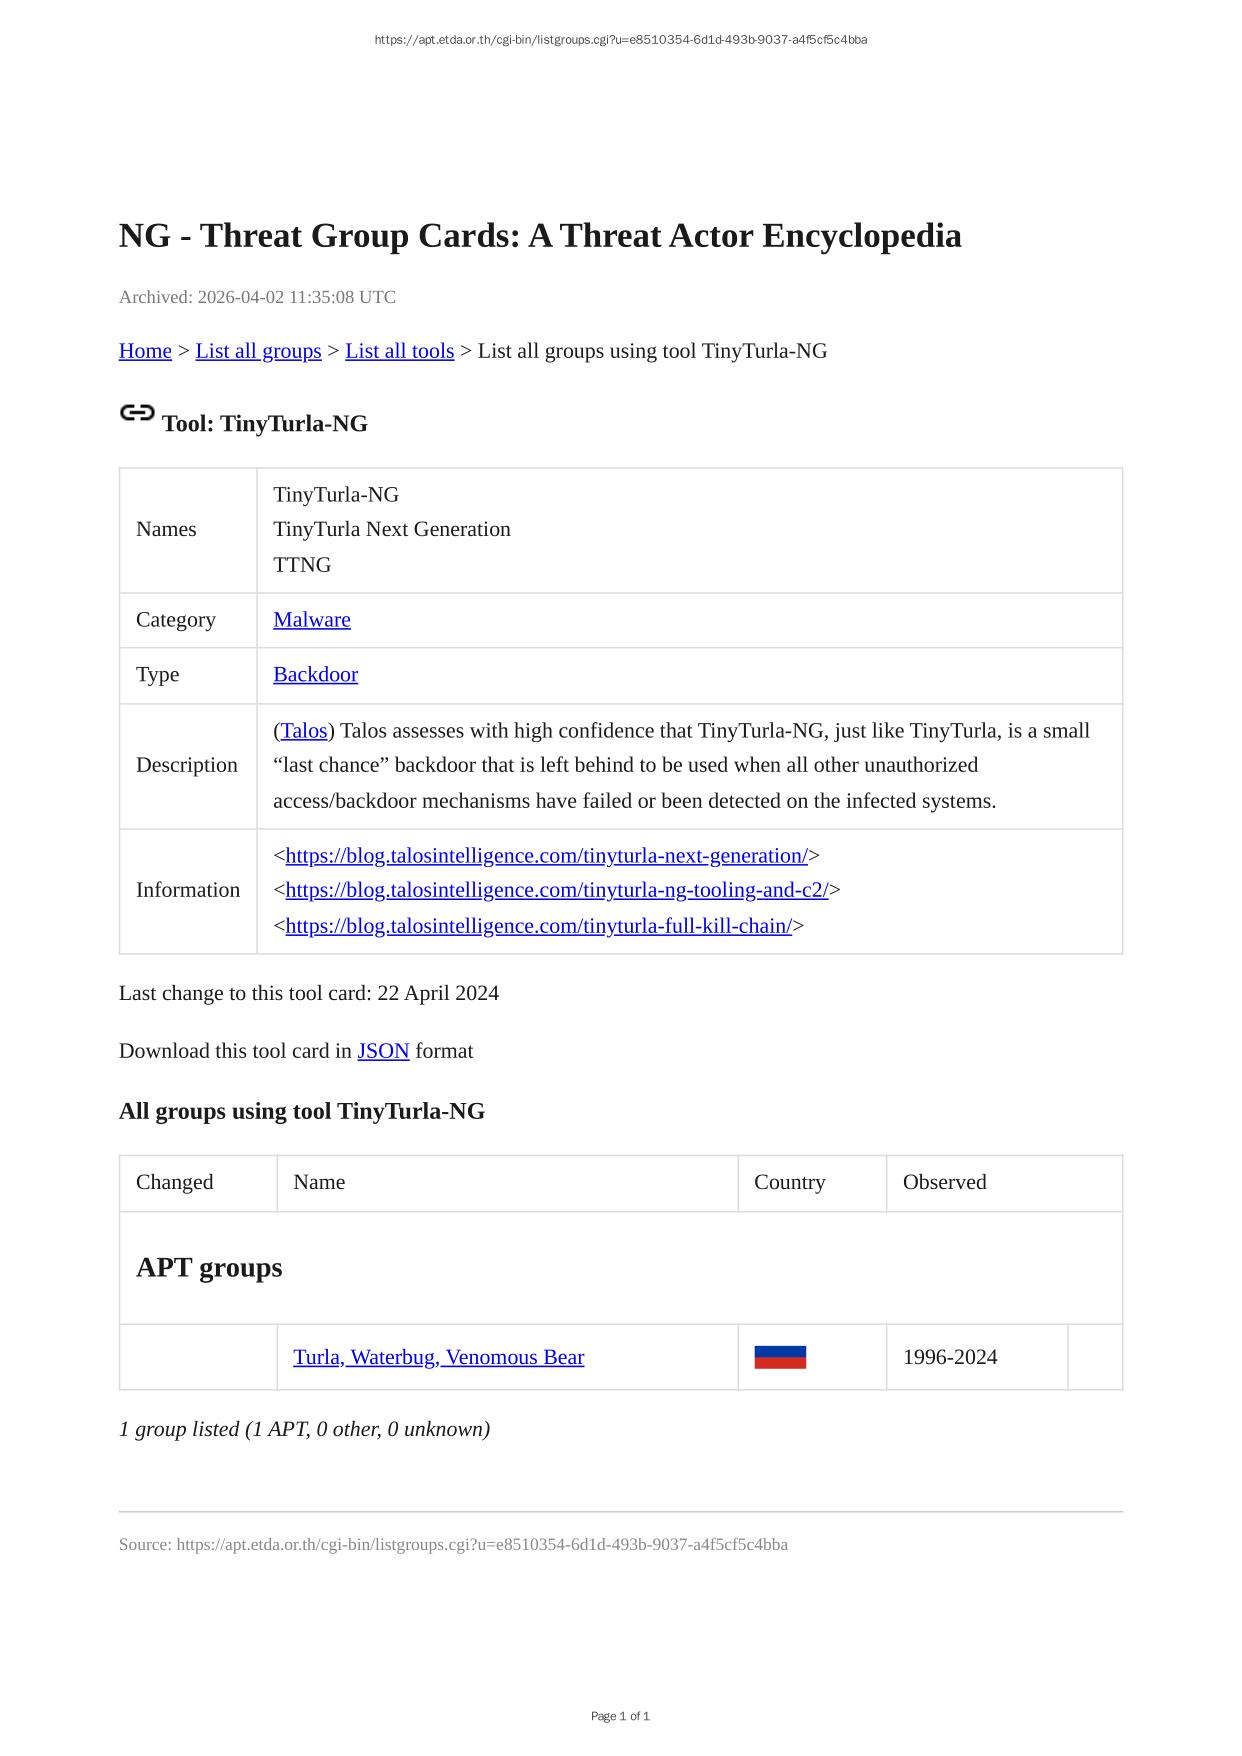Screen dimensions: 1242x1756
Task: Click the Observed column header
Action: pos(944,1182)
